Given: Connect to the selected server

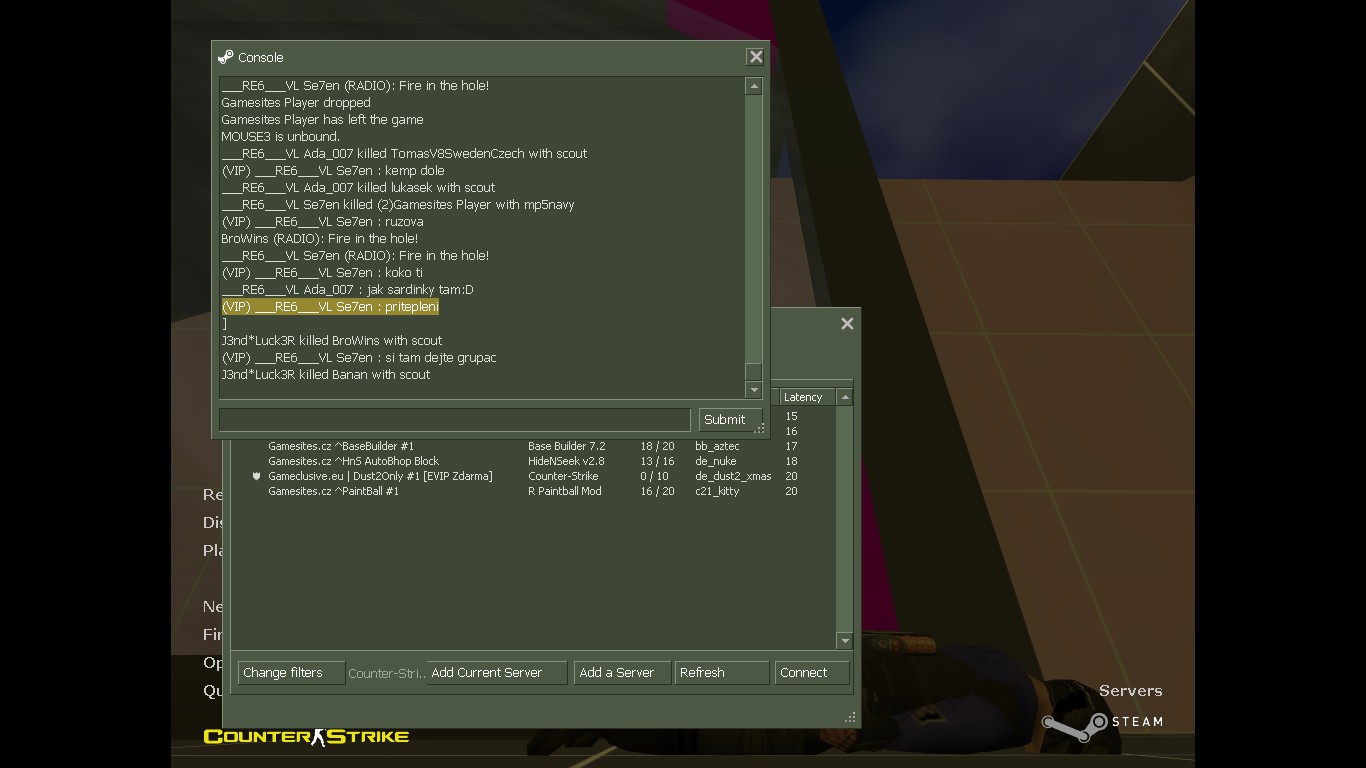Looking at the screenshot, I should [812, 673].
